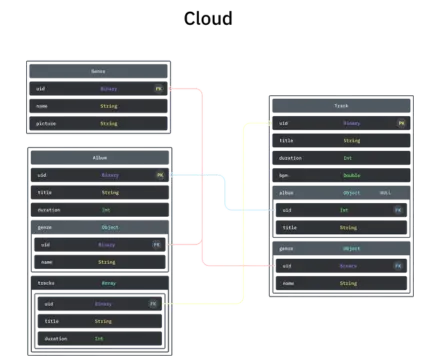Click the Binary type on Album uid row
This screenshot has width=440, height=360.
click(110, 175)
